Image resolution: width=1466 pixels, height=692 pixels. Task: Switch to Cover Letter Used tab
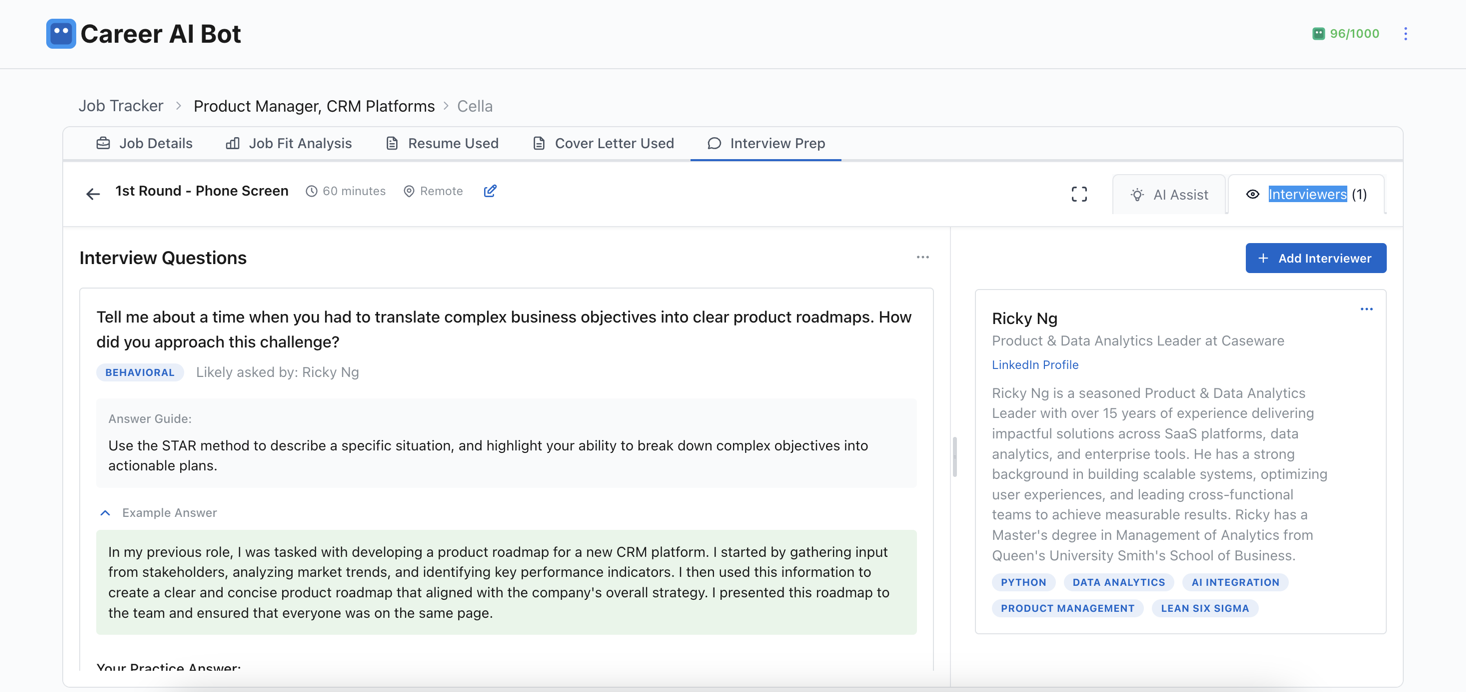[x=603, y=143]
